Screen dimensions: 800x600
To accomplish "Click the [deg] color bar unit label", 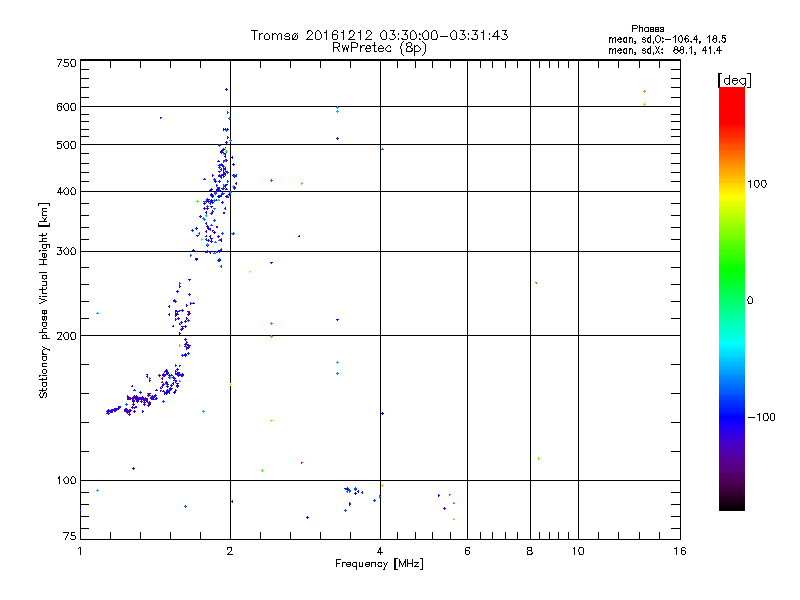I will pyautogui.click(x=734, y=80).
